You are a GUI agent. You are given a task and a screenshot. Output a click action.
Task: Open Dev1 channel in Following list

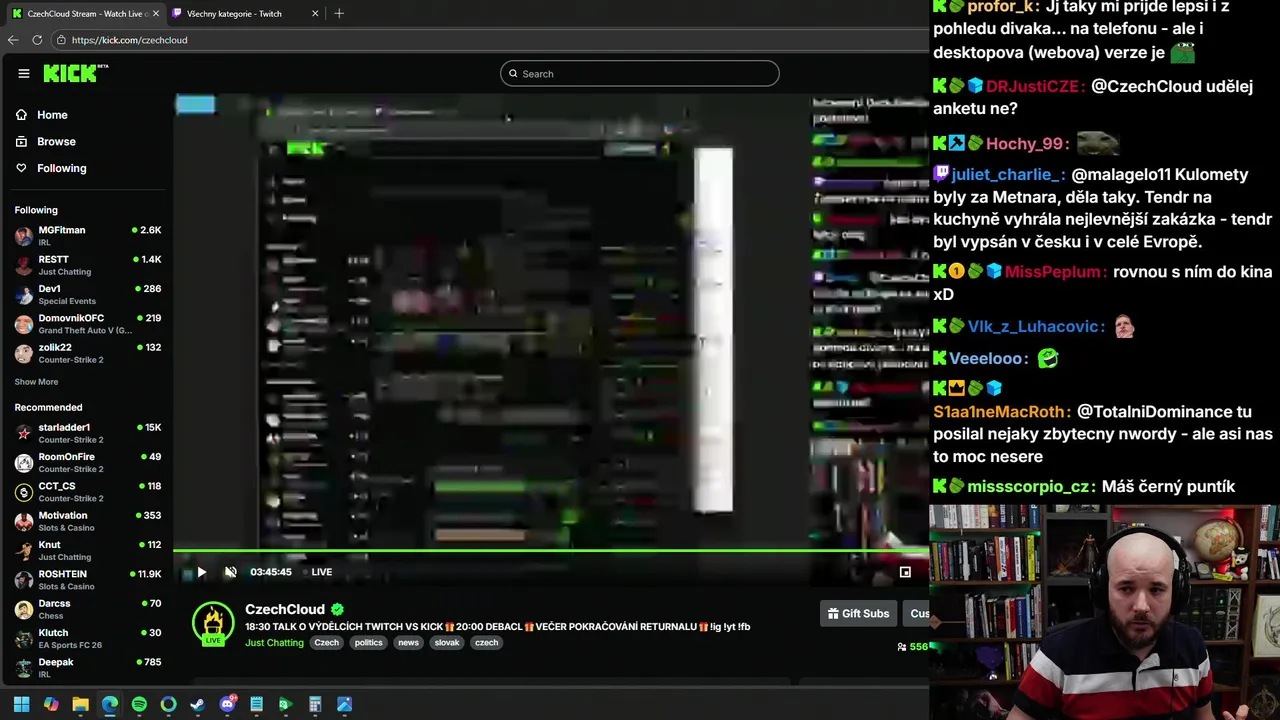pos(88,294)
